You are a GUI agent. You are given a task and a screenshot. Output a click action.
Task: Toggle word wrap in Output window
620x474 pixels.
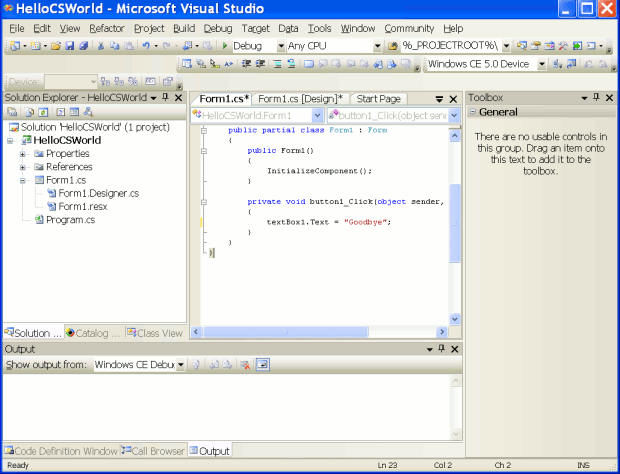262,365
